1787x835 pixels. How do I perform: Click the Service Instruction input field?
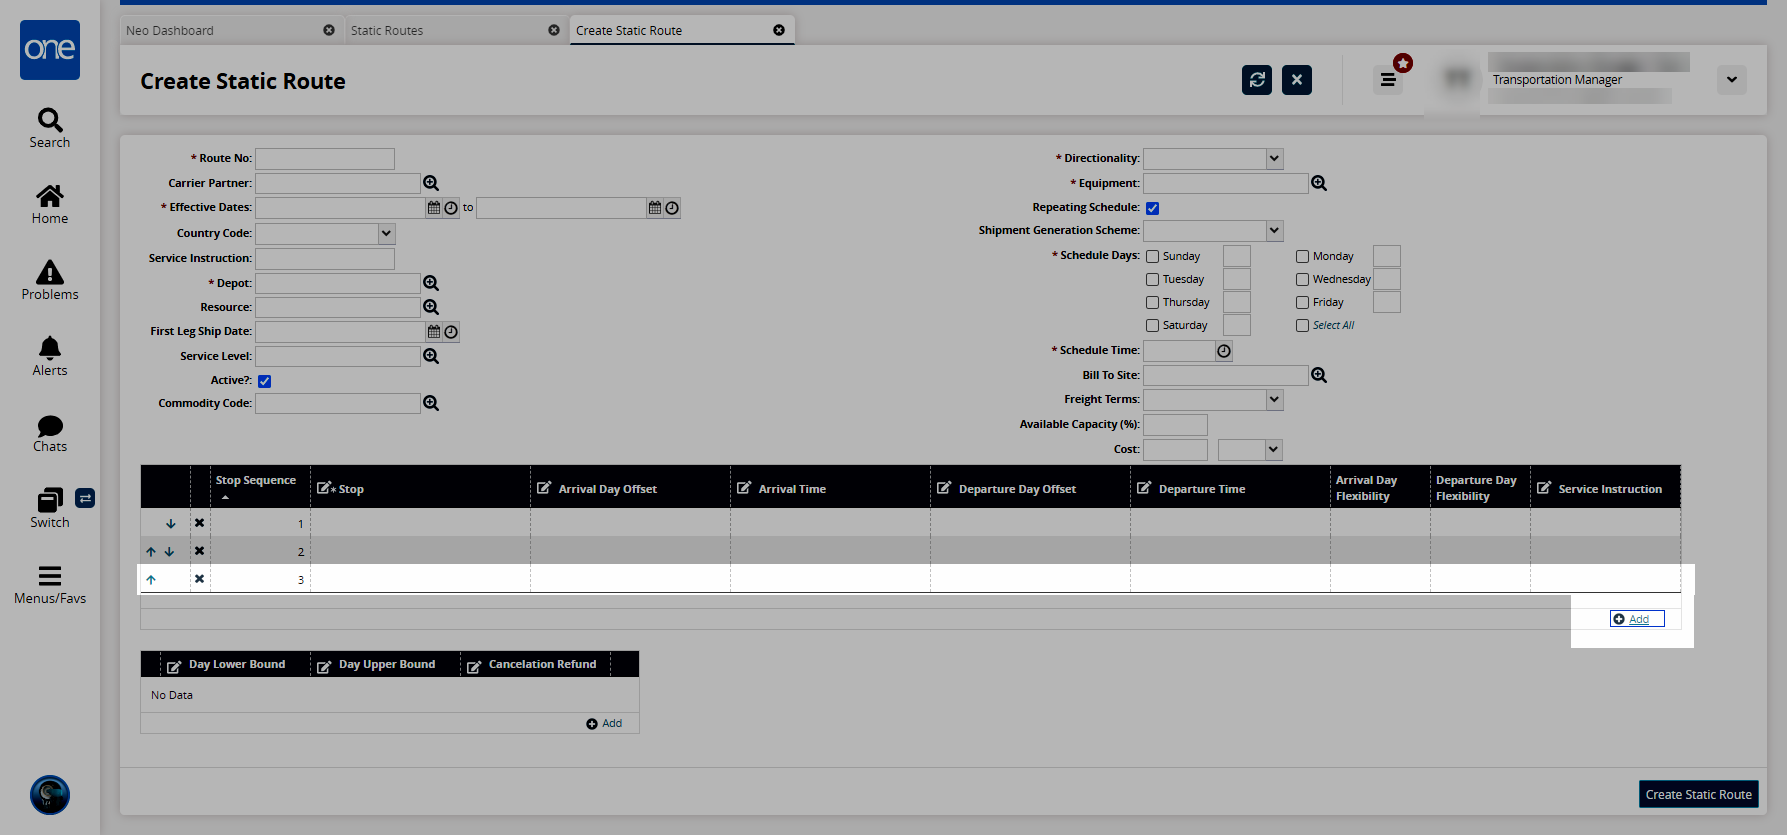point(325,258)
